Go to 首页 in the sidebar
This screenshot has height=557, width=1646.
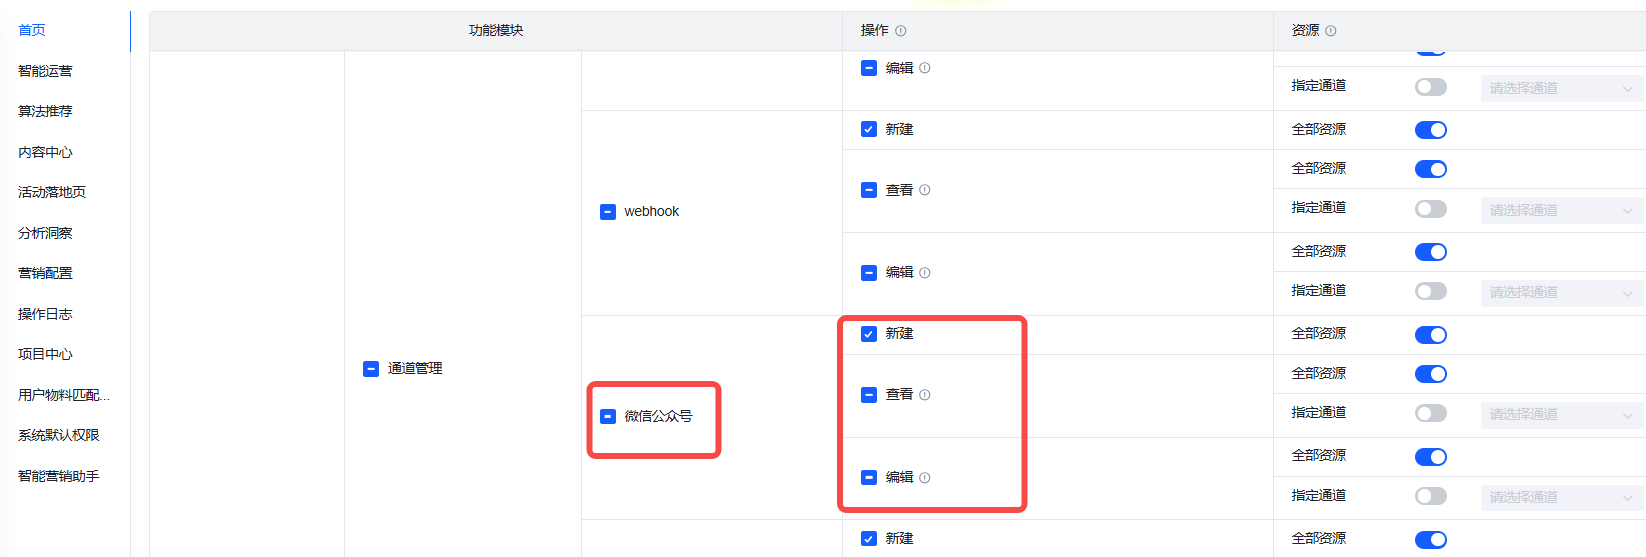(x=32, y=30)
